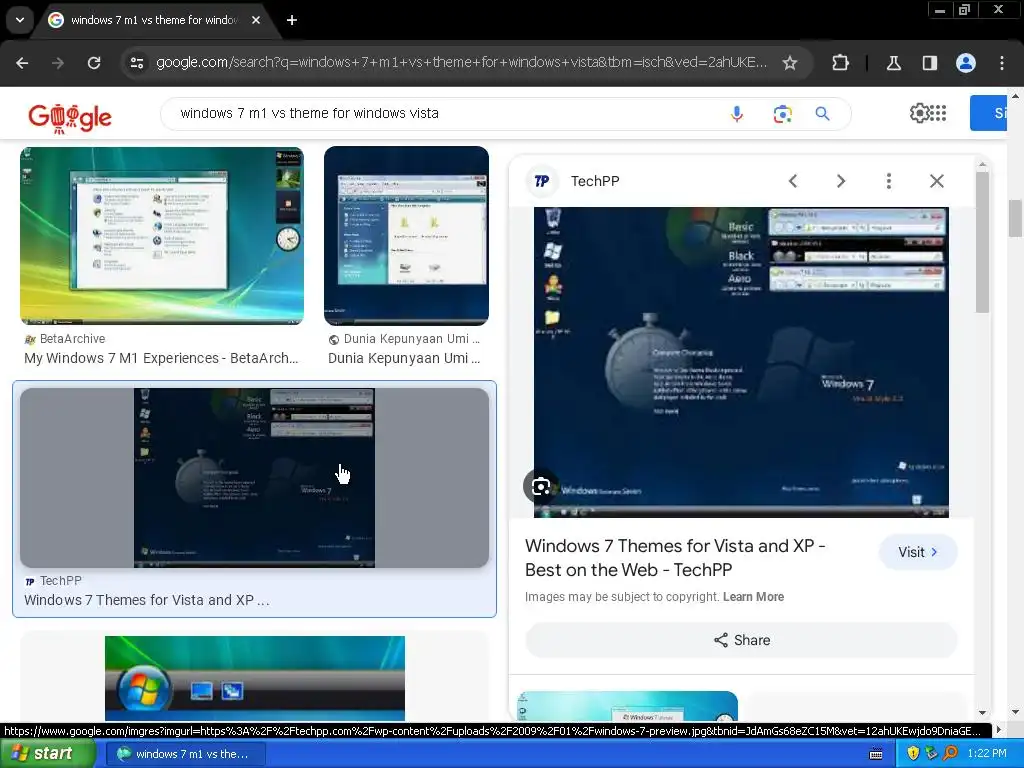Viewport: 1024px width, 768px height.
Task: Click the TechPP name in preview header
Action: click(x=595, y=181)
